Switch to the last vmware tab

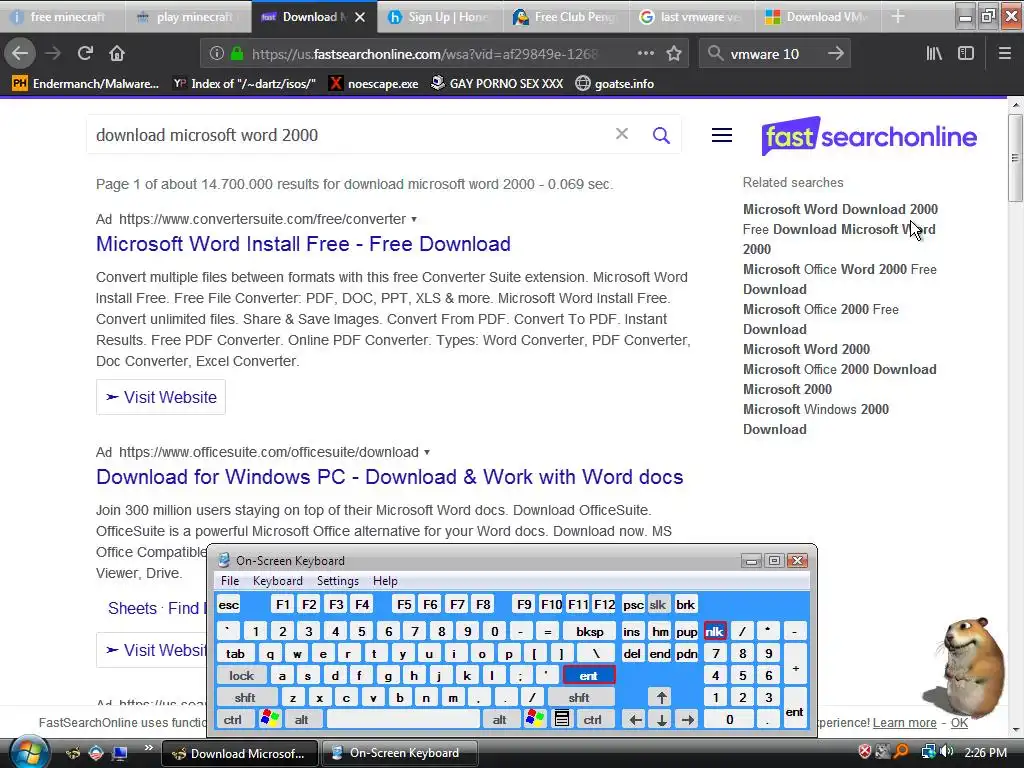(x=692, y=17)
